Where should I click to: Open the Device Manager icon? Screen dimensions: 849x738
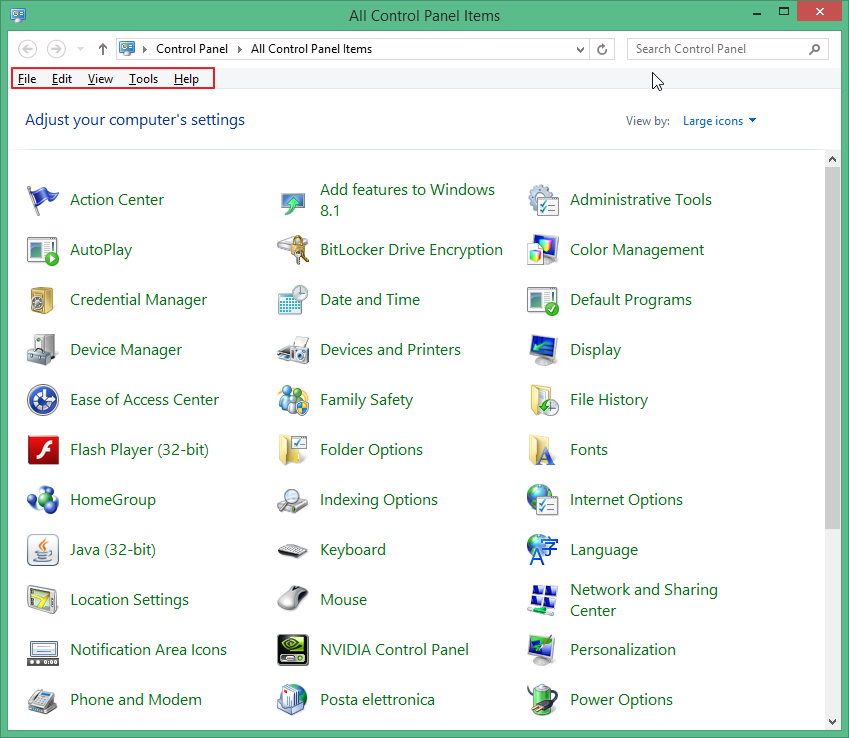click(43, 350)
